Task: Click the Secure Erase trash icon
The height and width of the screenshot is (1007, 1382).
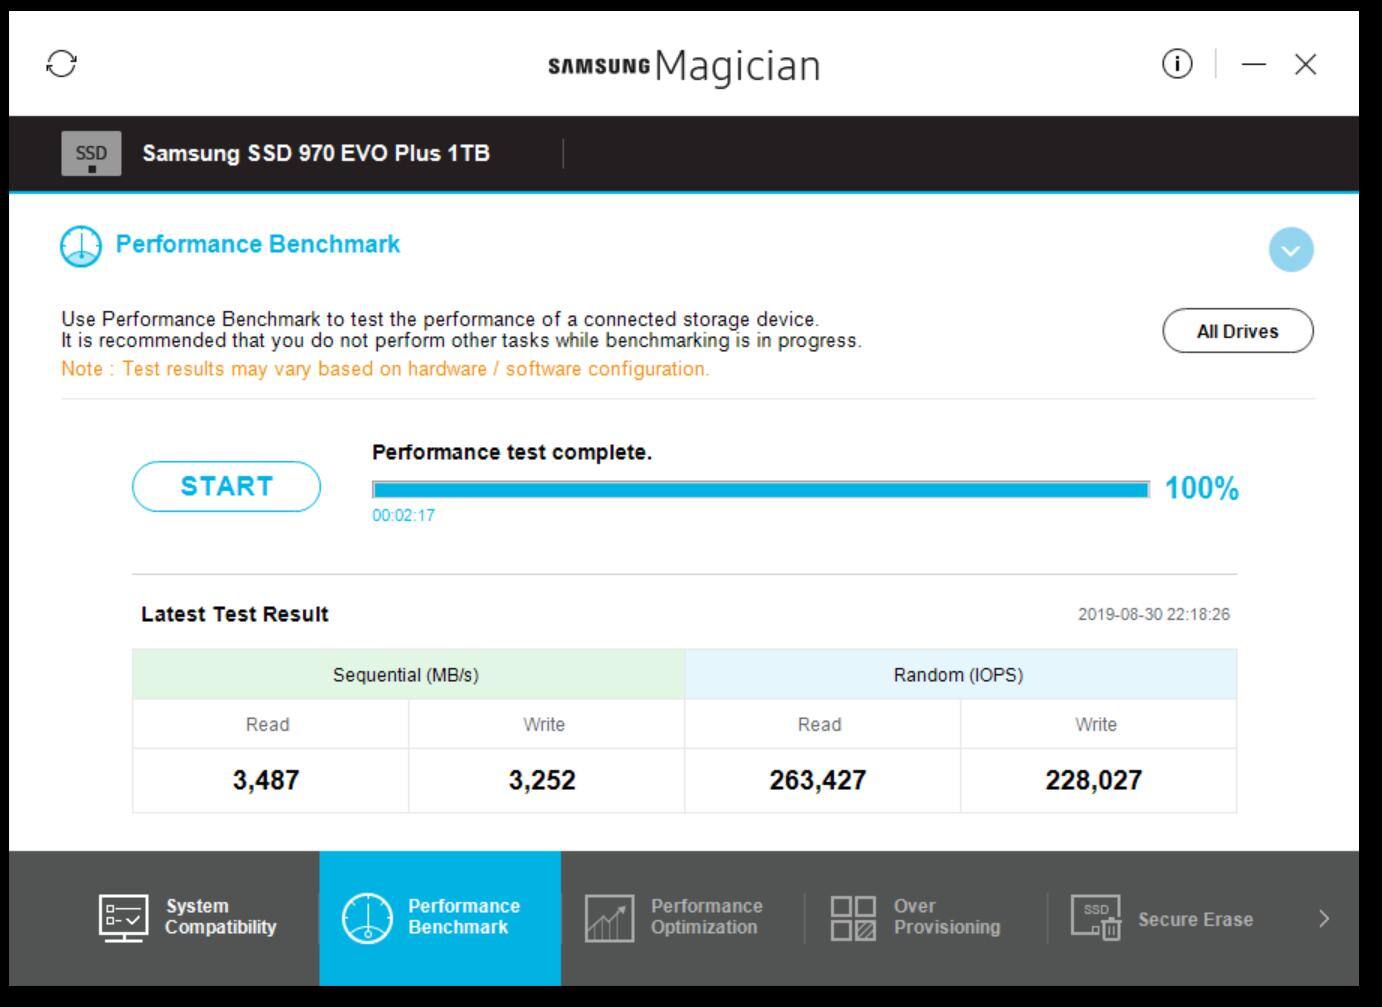Action: click(1096, 917)
